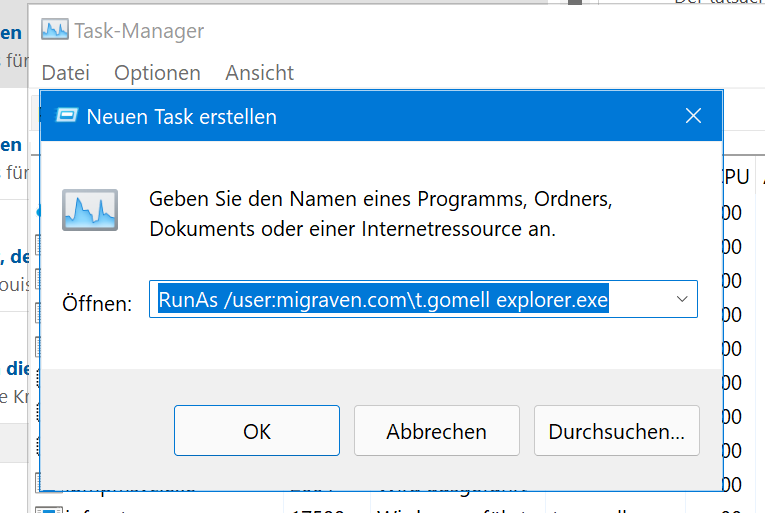Confirm the new task with OK

coord(257,431)
